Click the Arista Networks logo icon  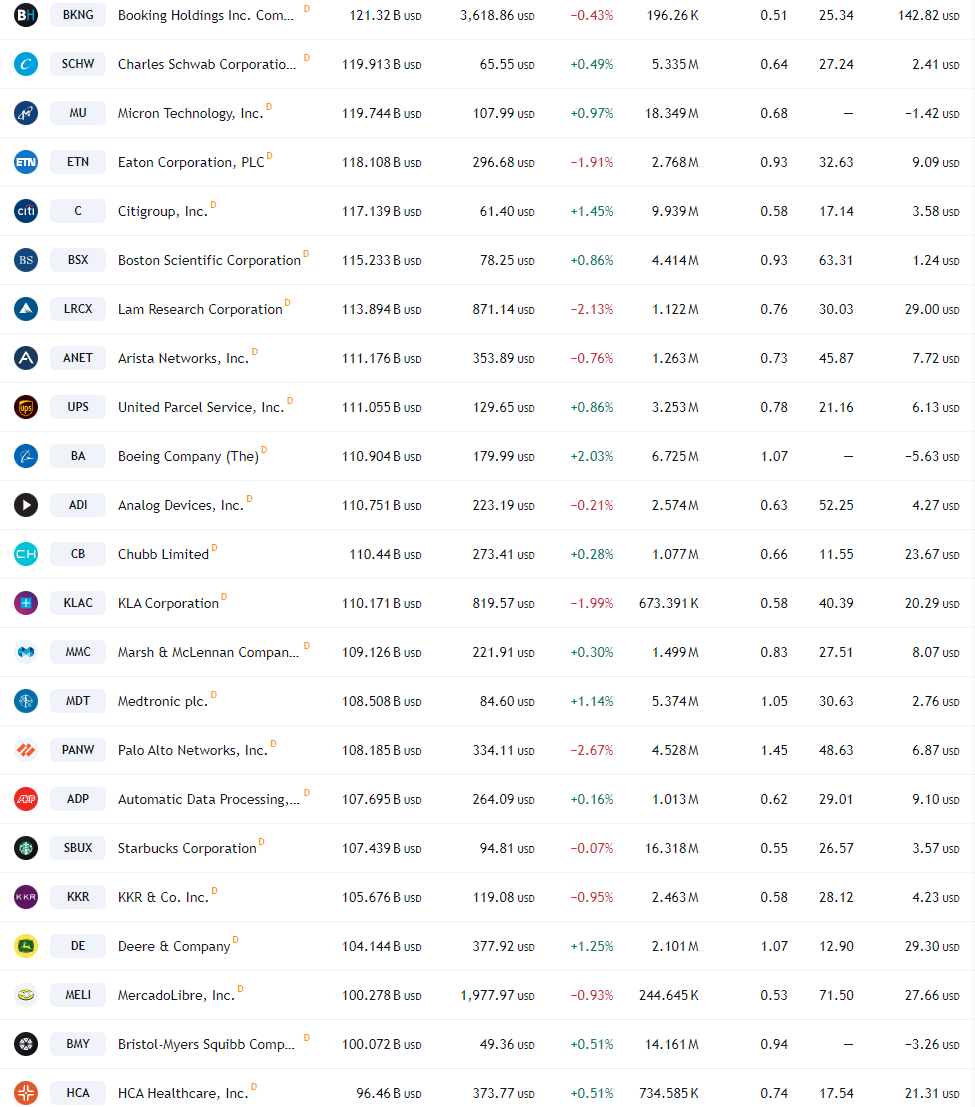click(26, 358)
